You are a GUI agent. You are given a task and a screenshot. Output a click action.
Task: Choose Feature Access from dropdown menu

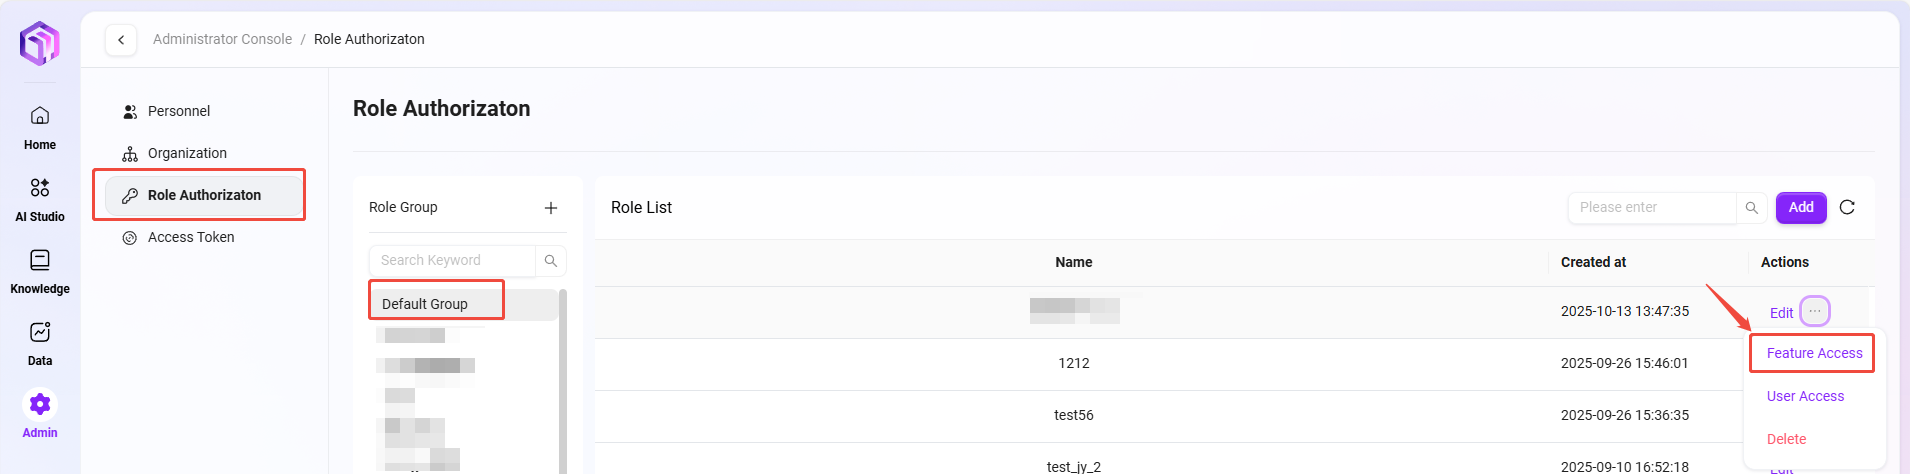coord(1814,353)
